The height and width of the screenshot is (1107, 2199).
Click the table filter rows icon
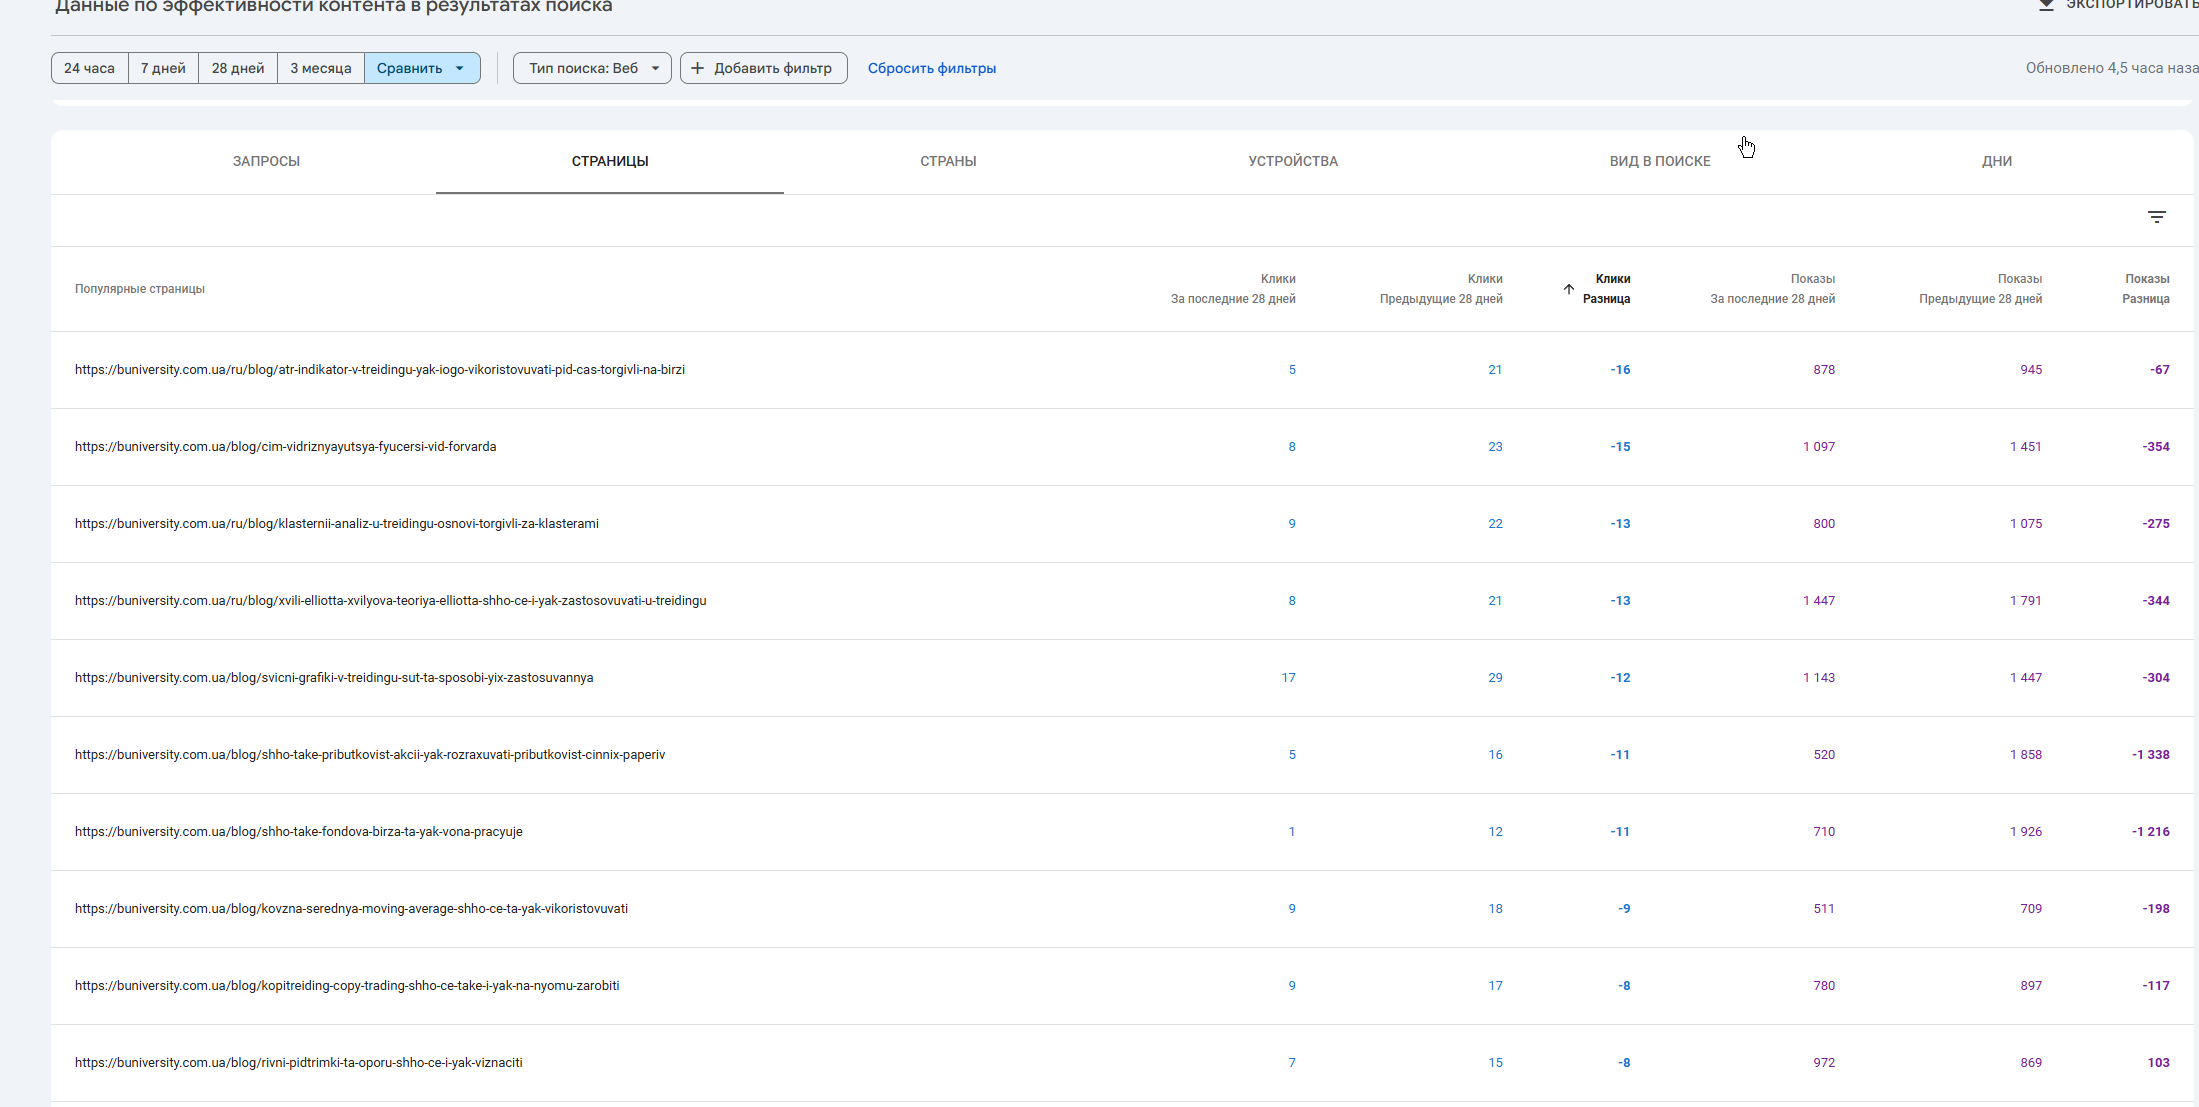pos(2156,217)
